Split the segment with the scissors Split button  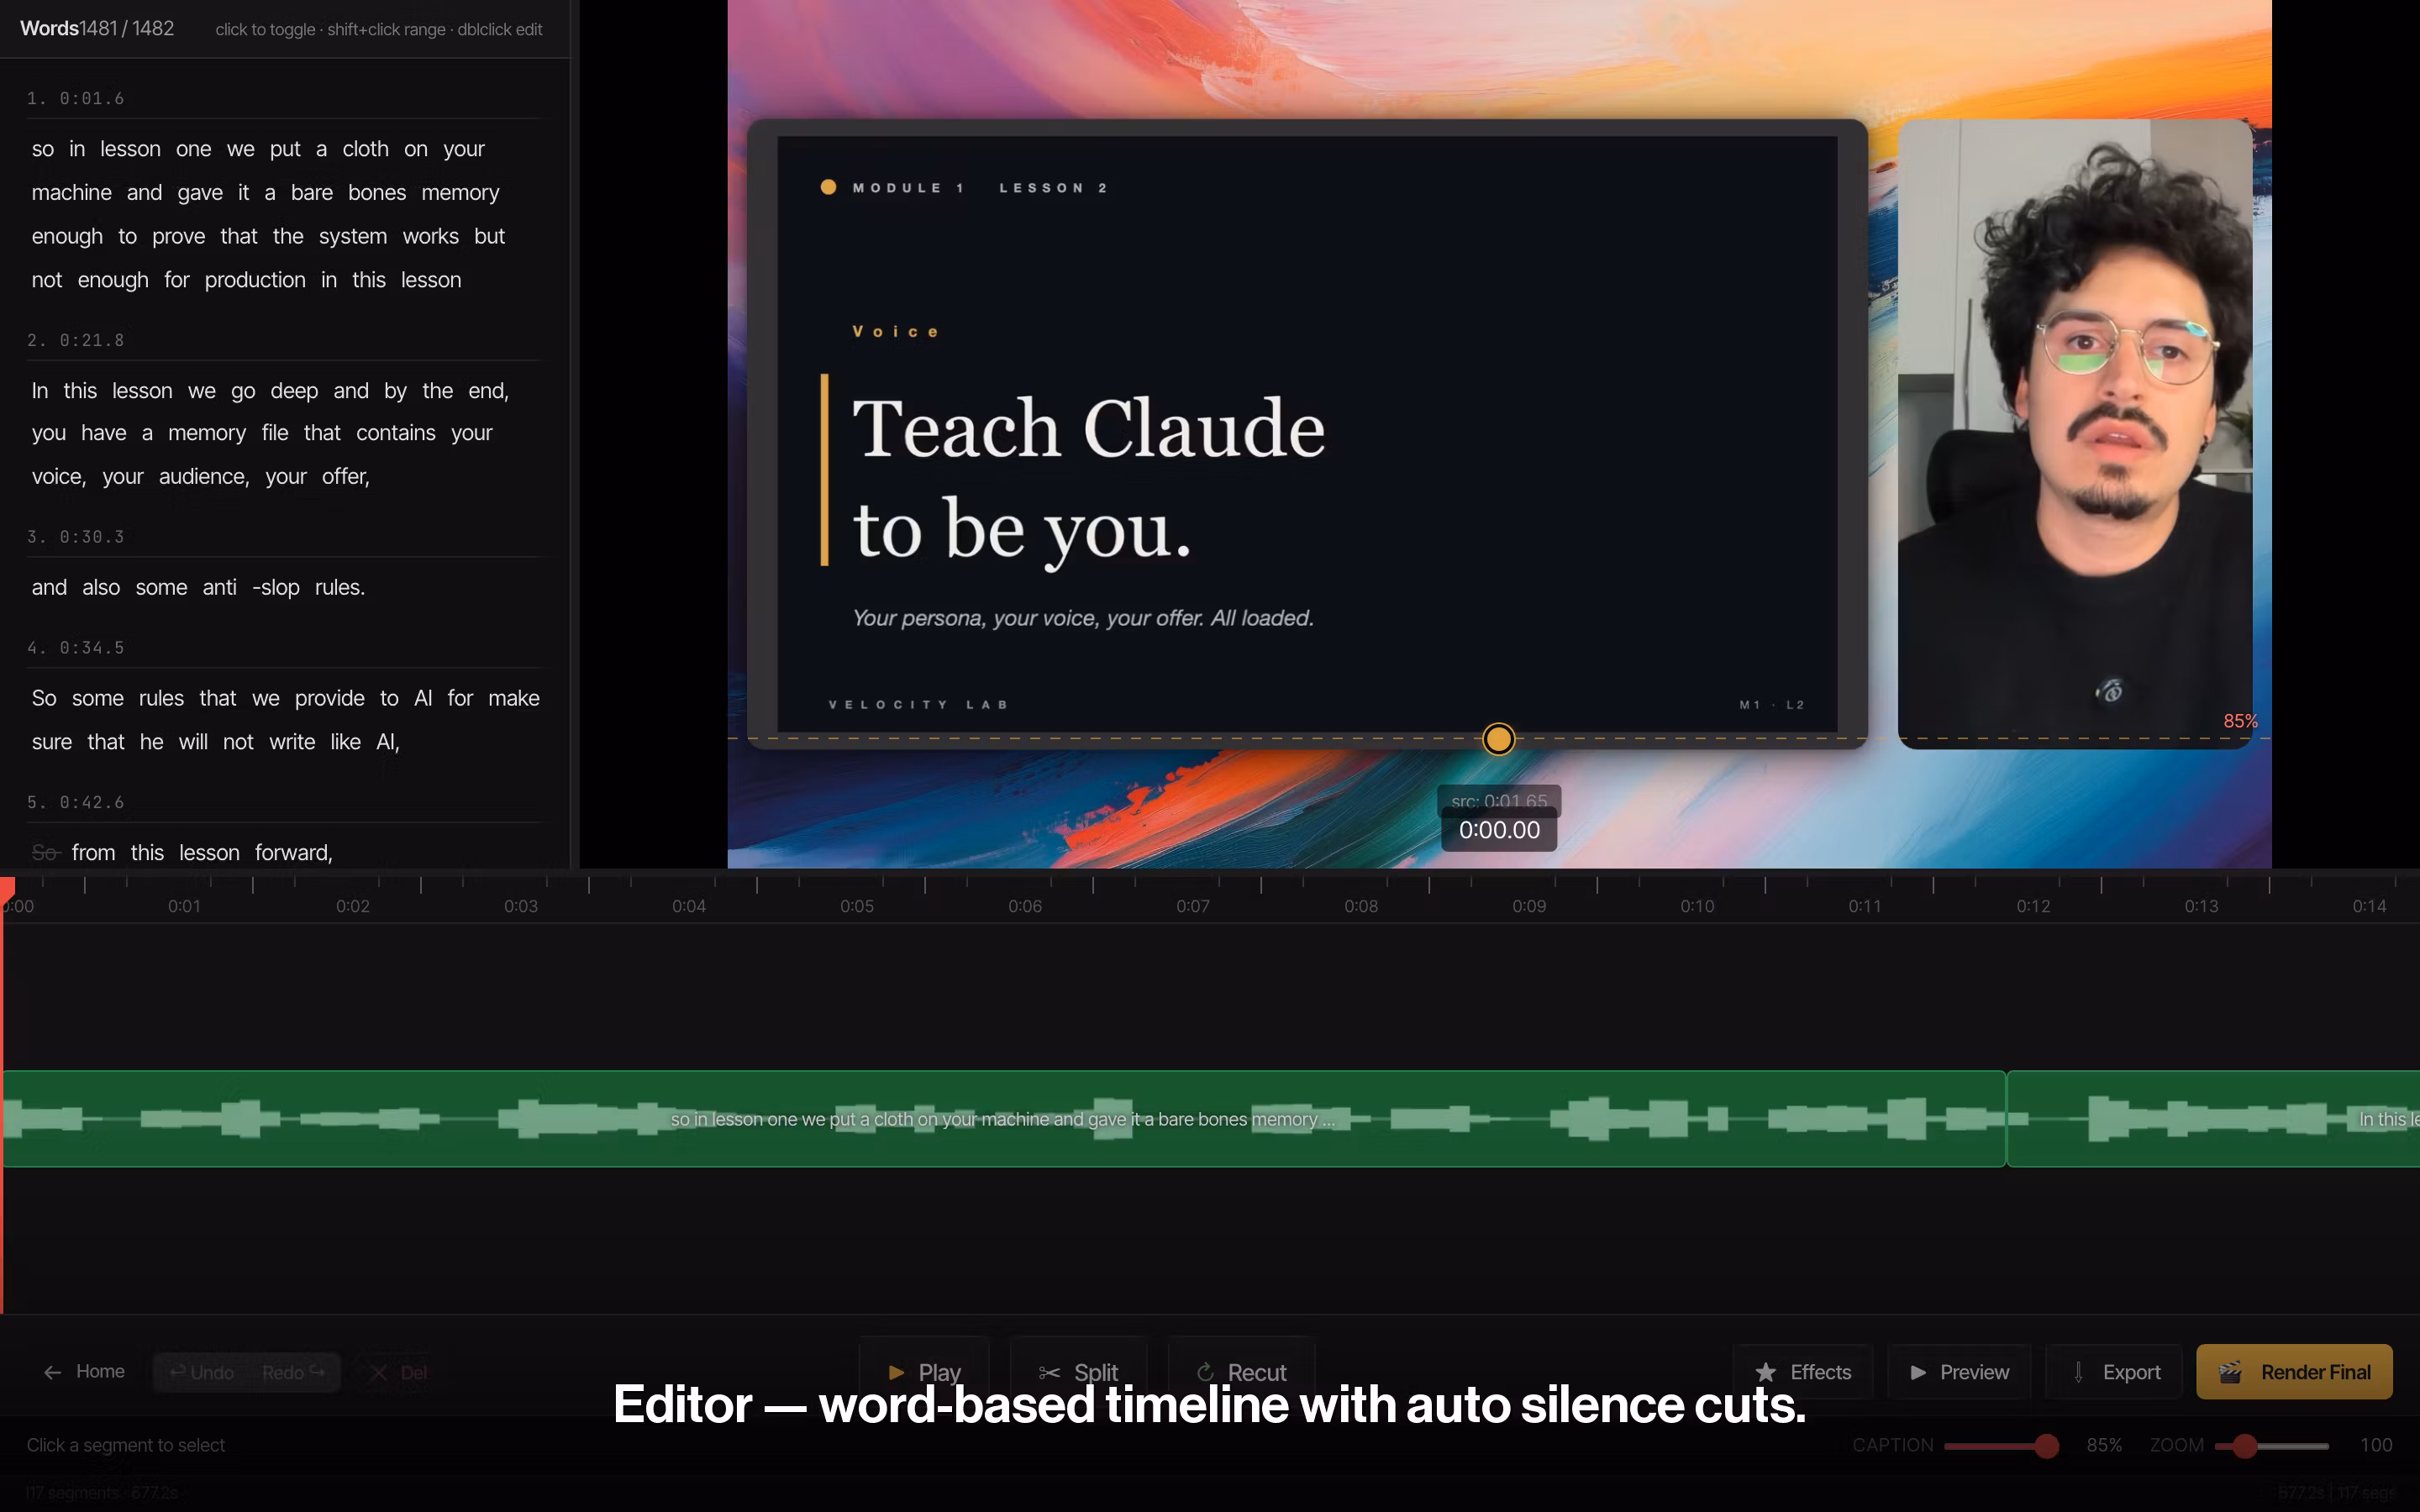point(1078,1372)
